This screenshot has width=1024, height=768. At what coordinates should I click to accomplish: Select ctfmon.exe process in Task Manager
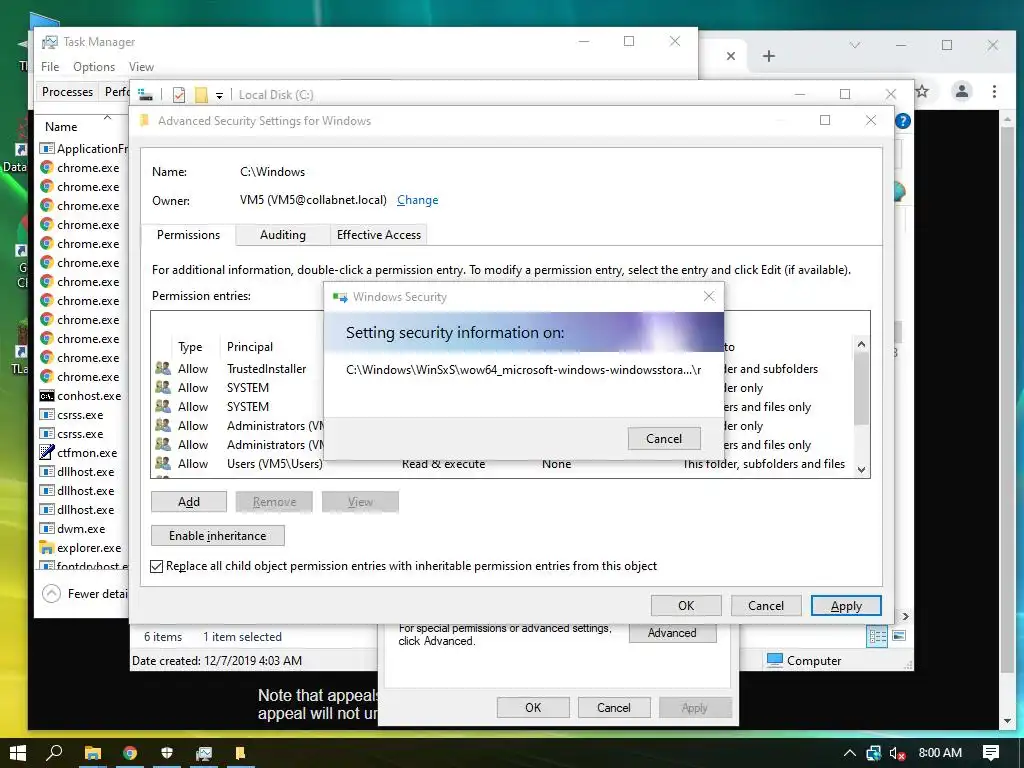click(x=82, y=453)
